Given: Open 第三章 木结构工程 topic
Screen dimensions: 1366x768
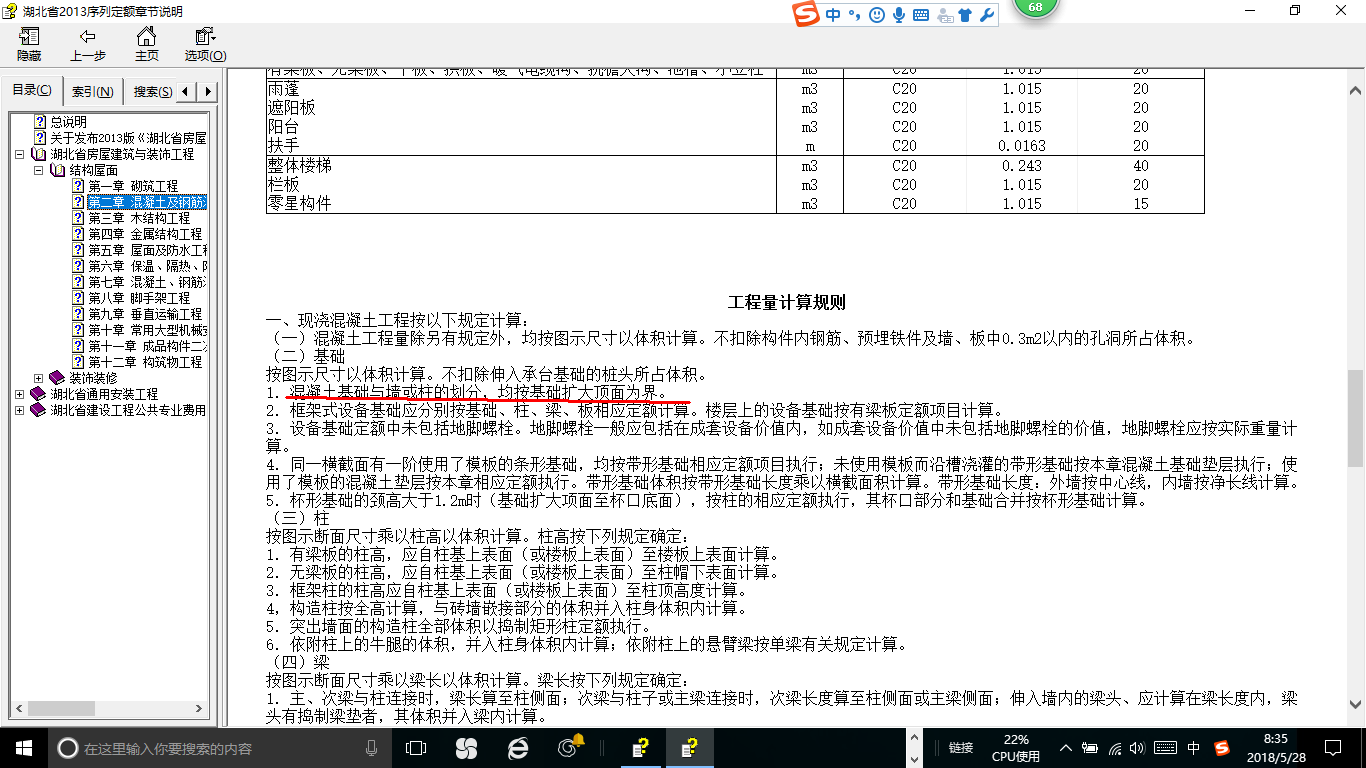Looking at the screenshot, I should (x=139, y=218).
